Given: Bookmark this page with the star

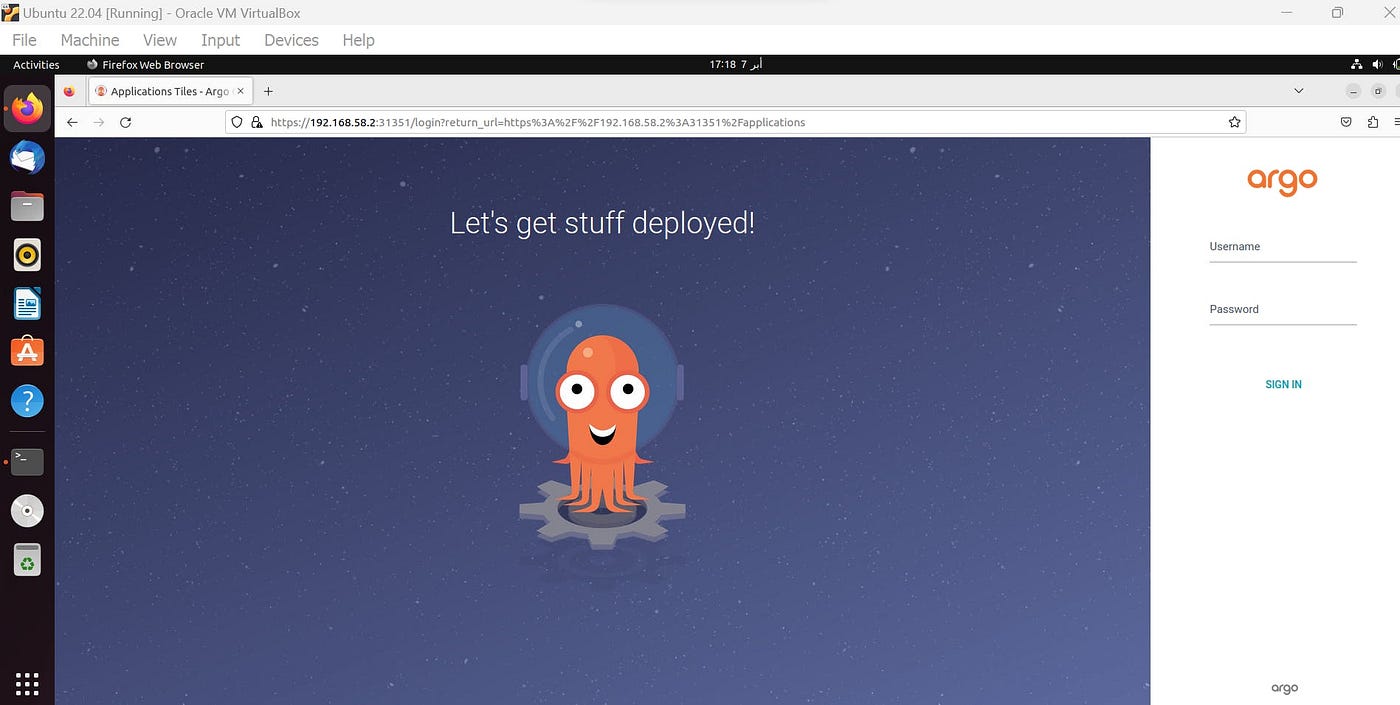Looking at the screenshot, I should click(x=1235, y=122).
